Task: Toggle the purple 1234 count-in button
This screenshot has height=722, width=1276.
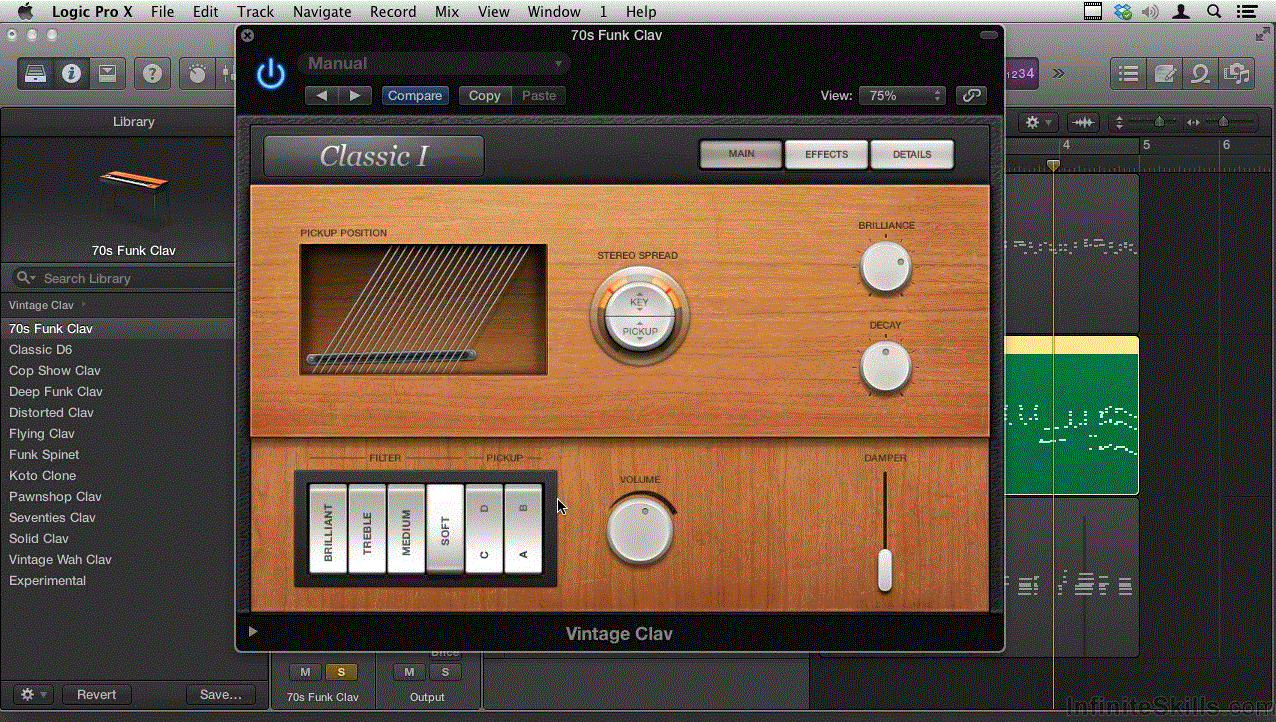Action: (x=1020, y=73)
